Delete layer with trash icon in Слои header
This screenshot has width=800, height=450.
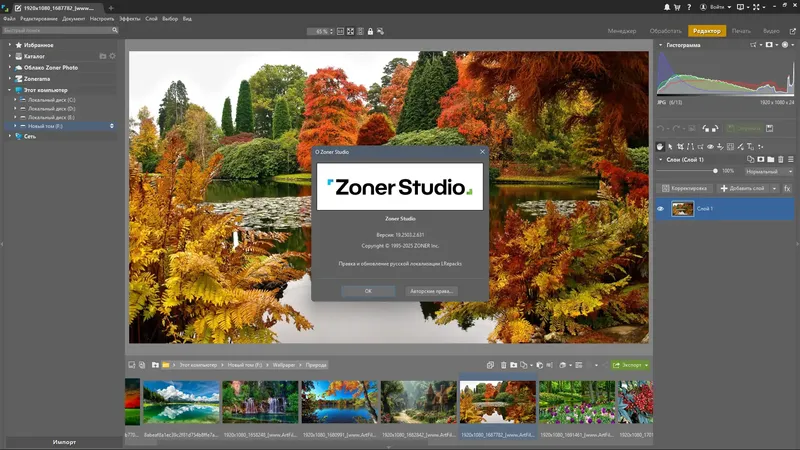point(781,160)
